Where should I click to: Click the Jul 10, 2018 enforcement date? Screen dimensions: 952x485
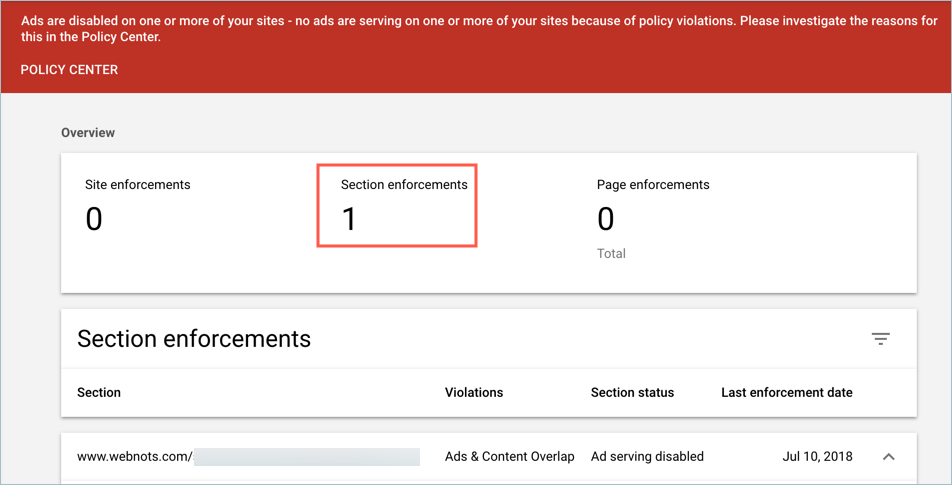[x=817, y=457]
